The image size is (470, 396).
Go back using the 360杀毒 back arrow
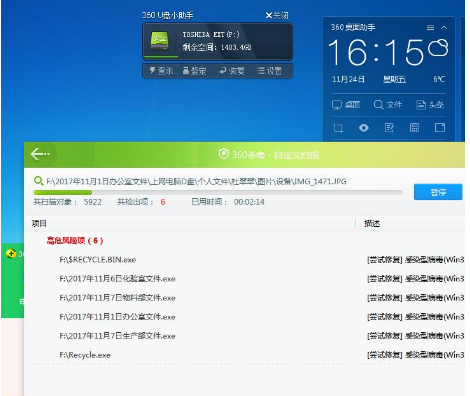pos(40,154)
